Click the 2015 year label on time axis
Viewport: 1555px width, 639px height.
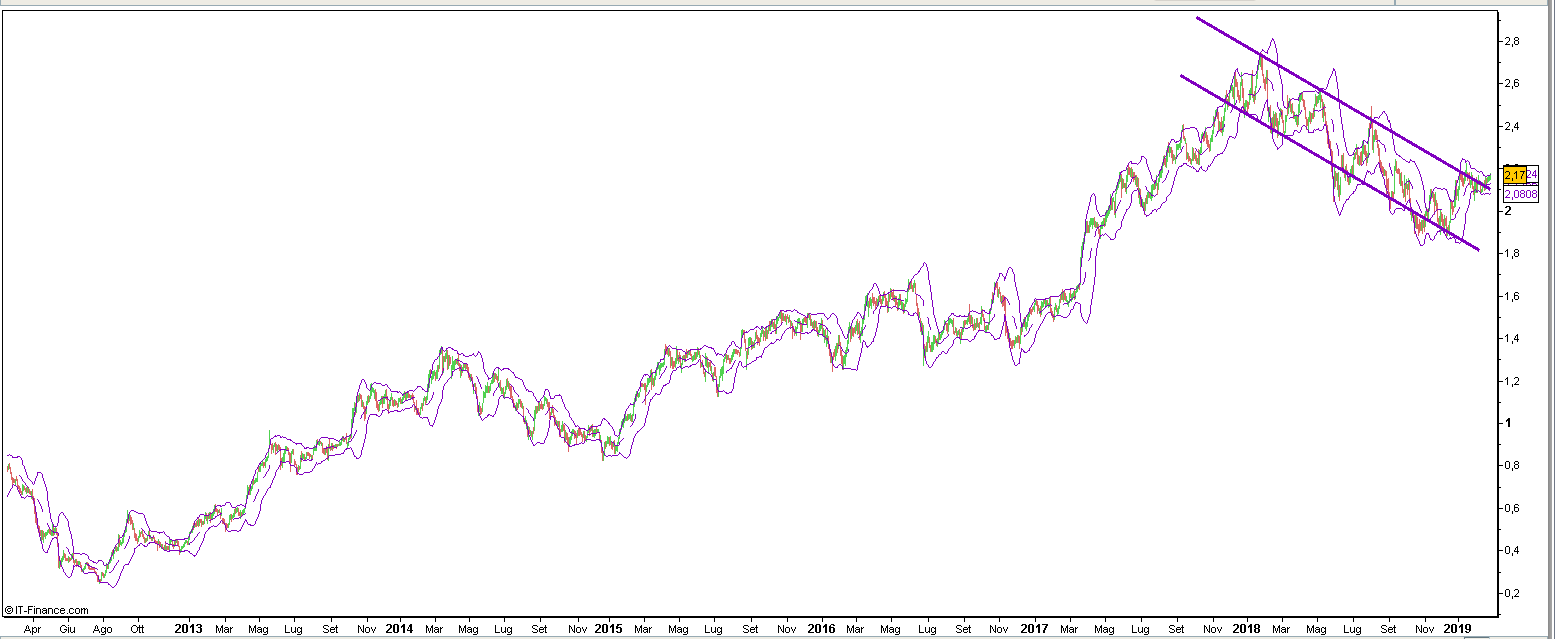pos(608,630)
